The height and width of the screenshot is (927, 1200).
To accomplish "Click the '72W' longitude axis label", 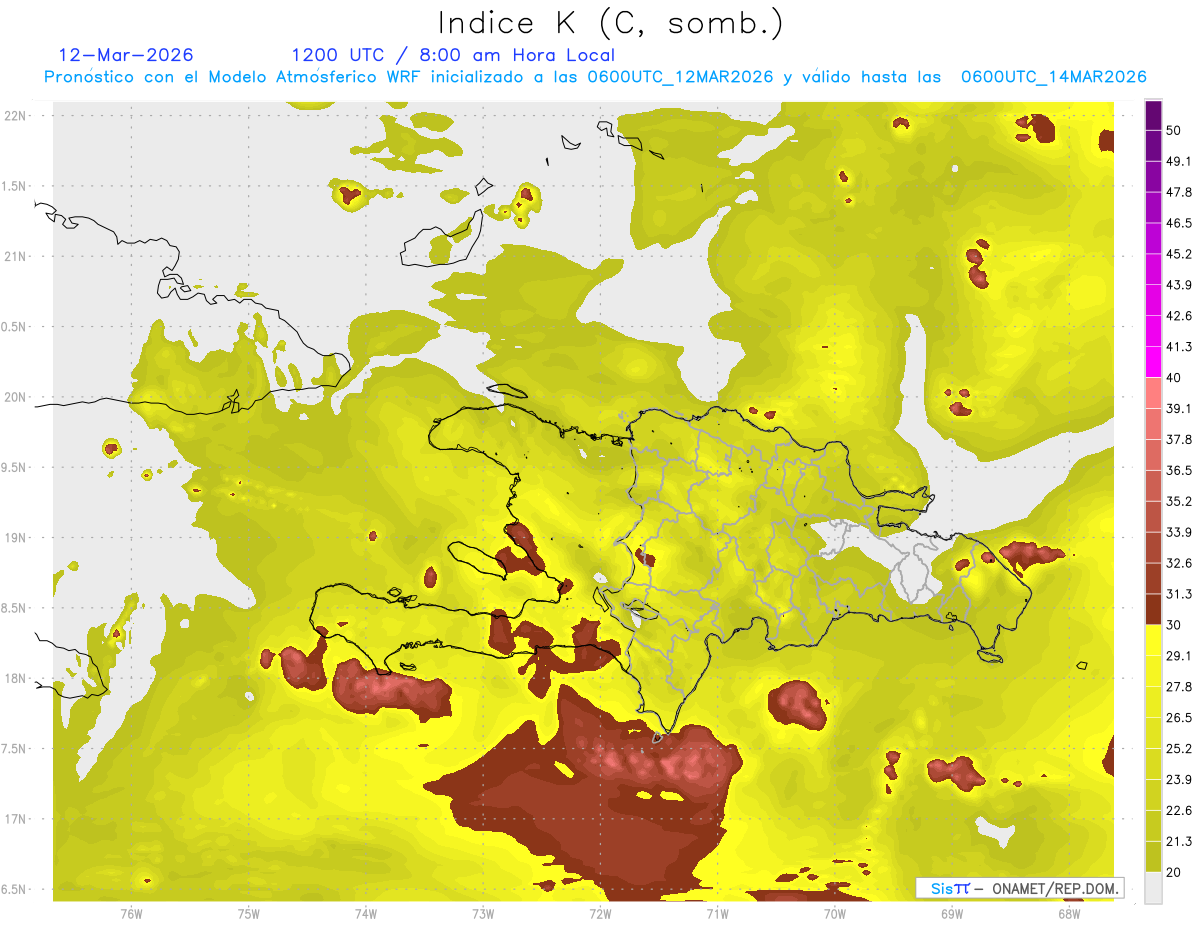I will [x=600, y=913].
